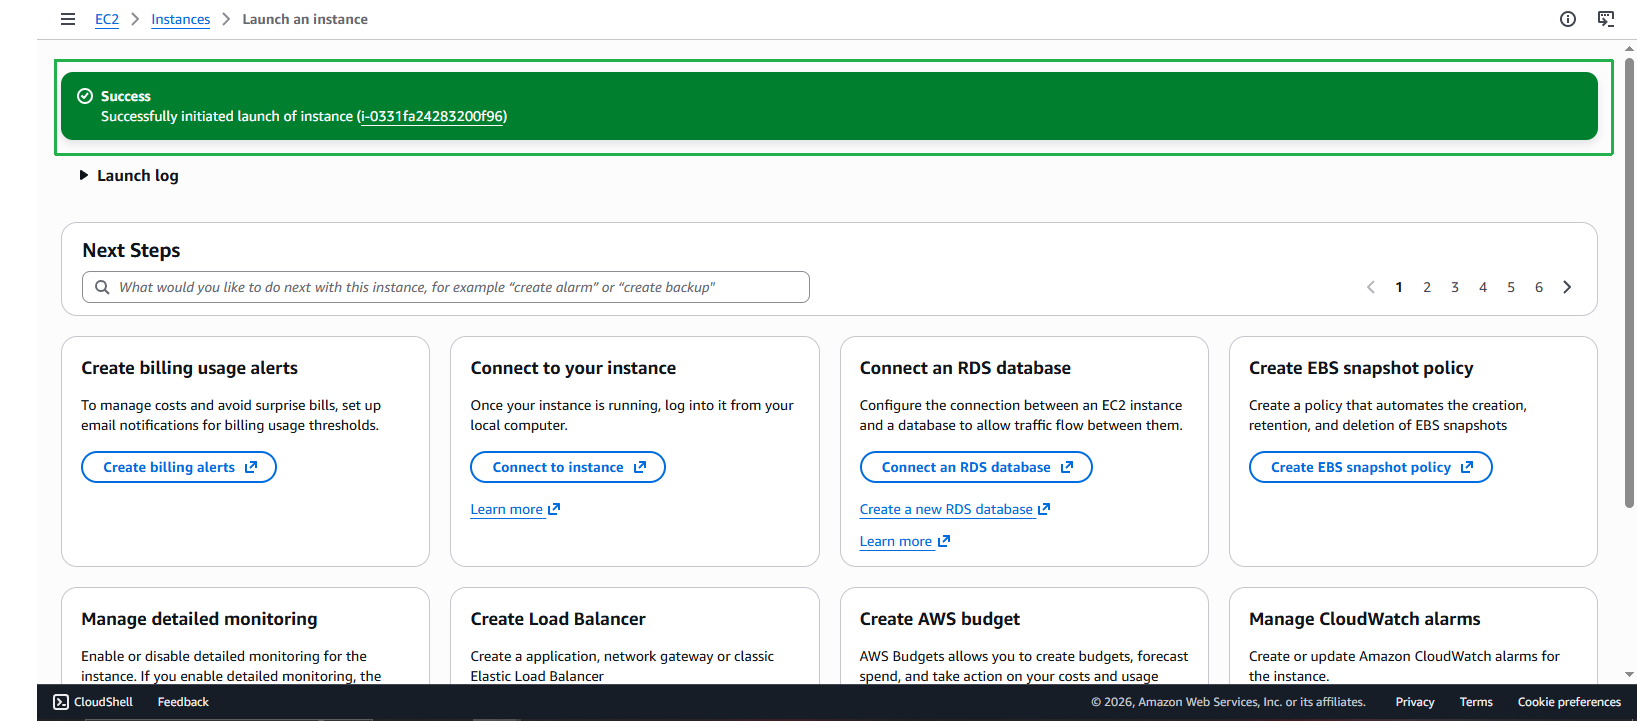
Task: Select page 1 of next steps
Action: (1399, 287)
